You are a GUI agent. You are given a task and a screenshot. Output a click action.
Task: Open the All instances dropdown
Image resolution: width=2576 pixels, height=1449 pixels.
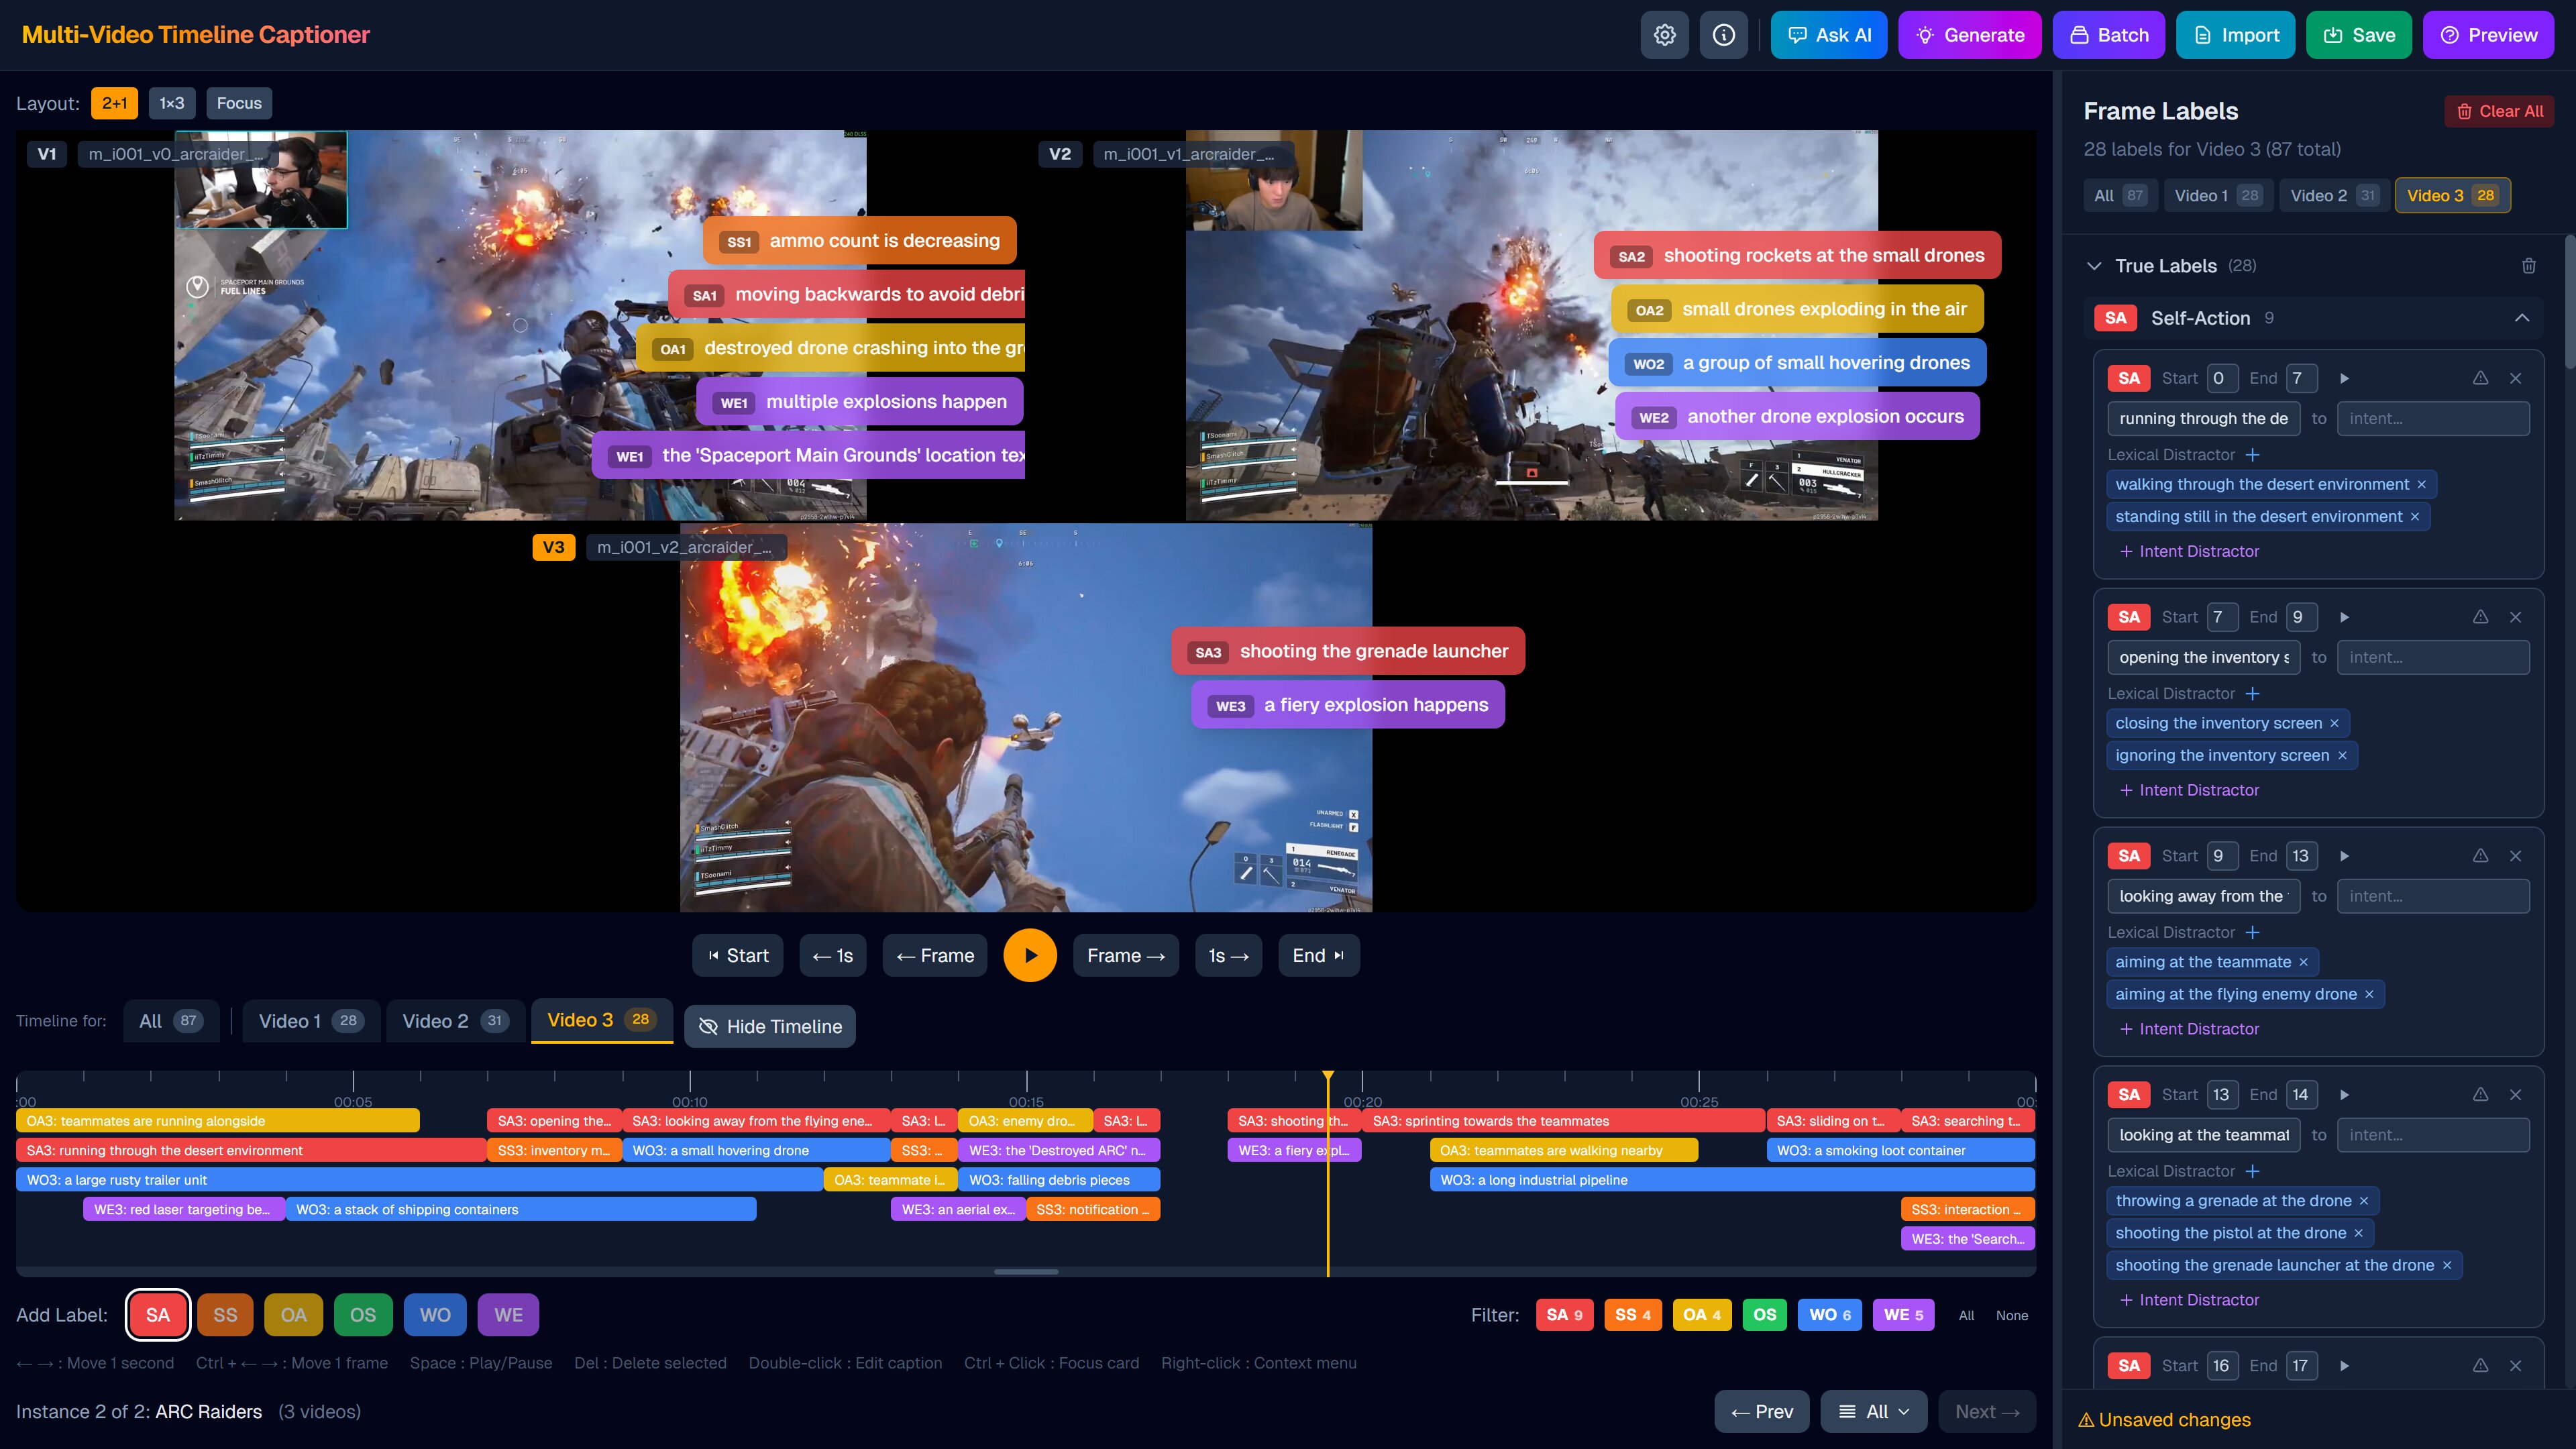click(1873, 1412)
